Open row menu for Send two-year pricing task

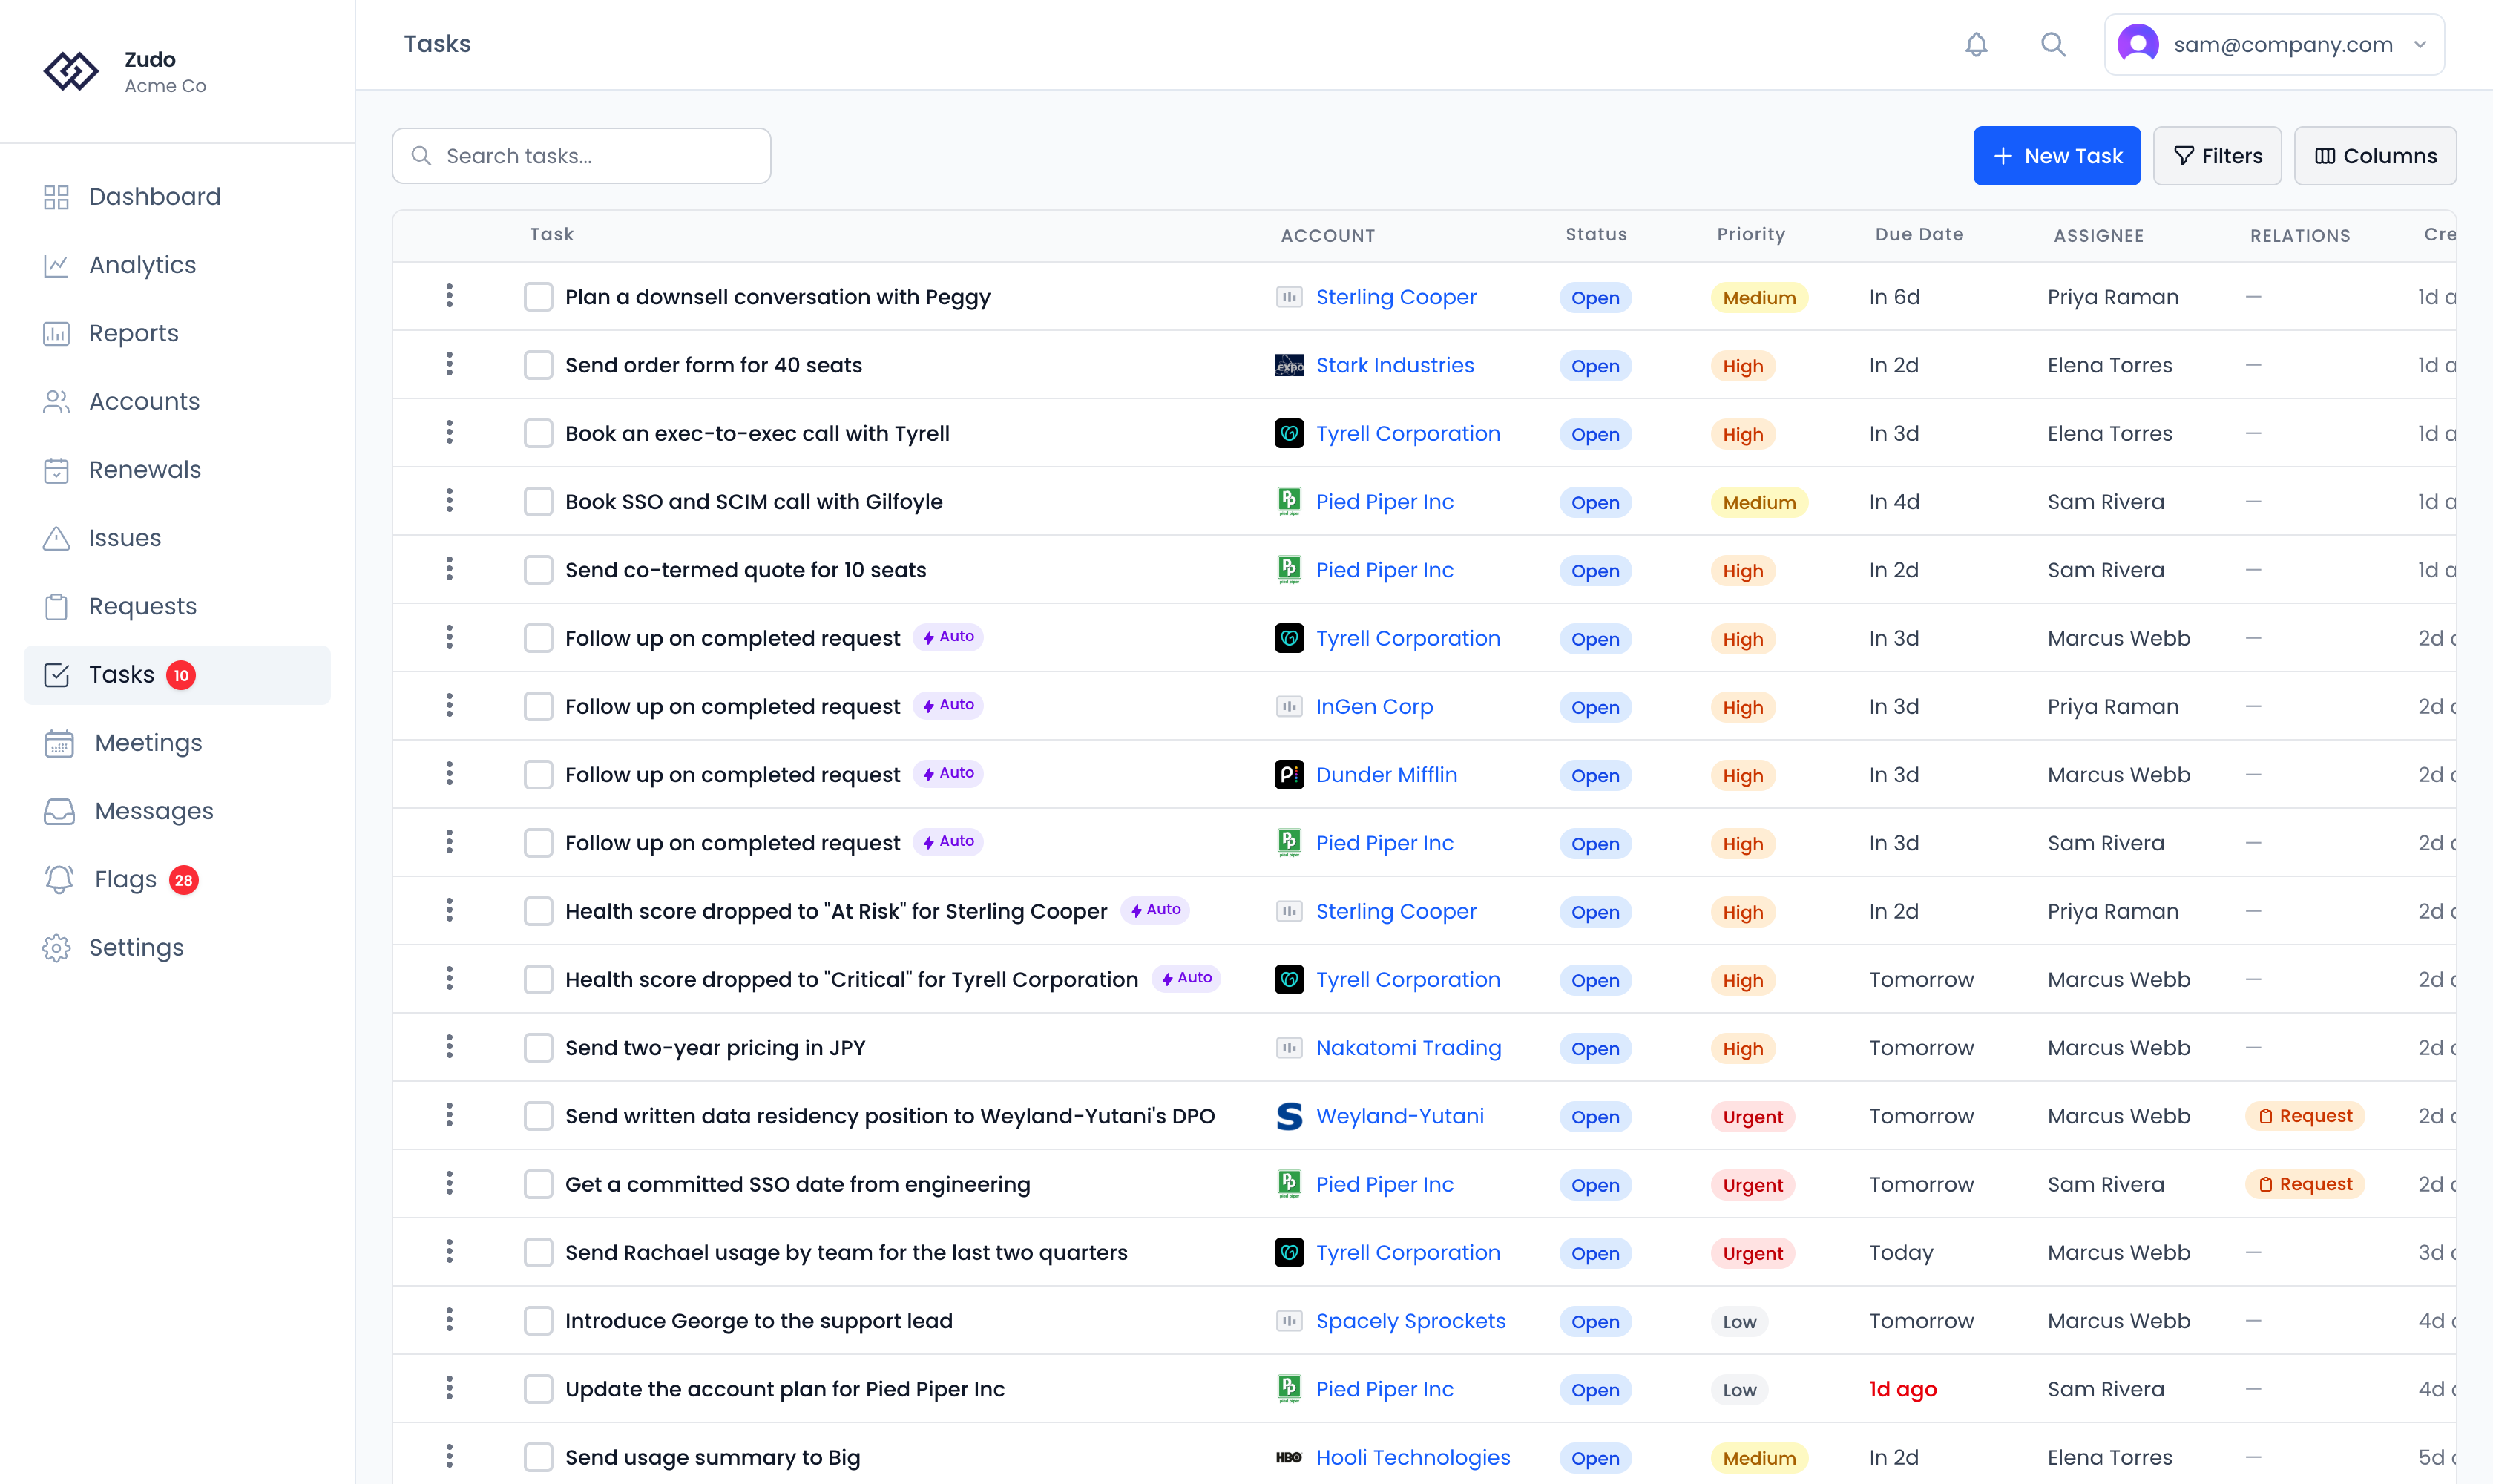(x=449, y=1047)
